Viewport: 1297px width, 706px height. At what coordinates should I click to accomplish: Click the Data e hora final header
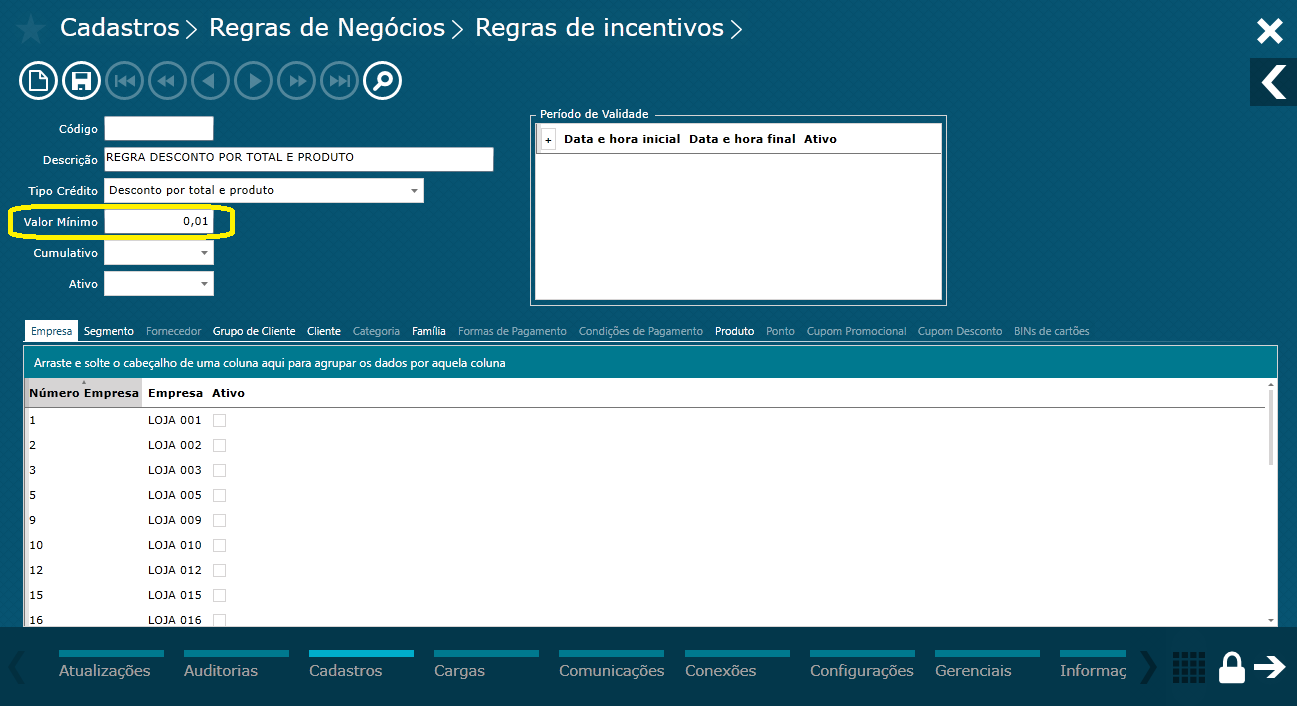pyautogui.click(x=742, y=139)
